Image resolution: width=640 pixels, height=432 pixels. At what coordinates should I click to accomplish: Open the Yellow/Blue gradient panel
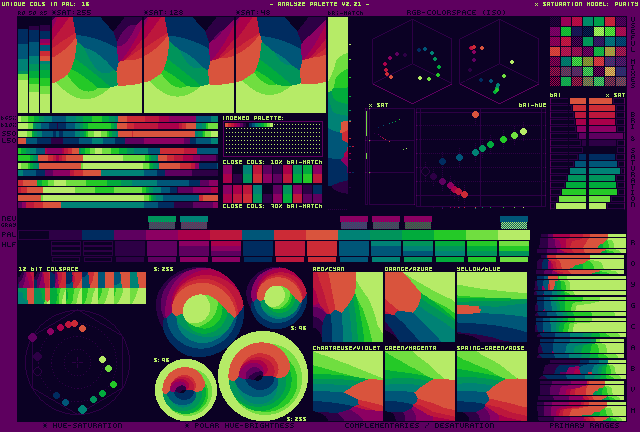point(491,310)
